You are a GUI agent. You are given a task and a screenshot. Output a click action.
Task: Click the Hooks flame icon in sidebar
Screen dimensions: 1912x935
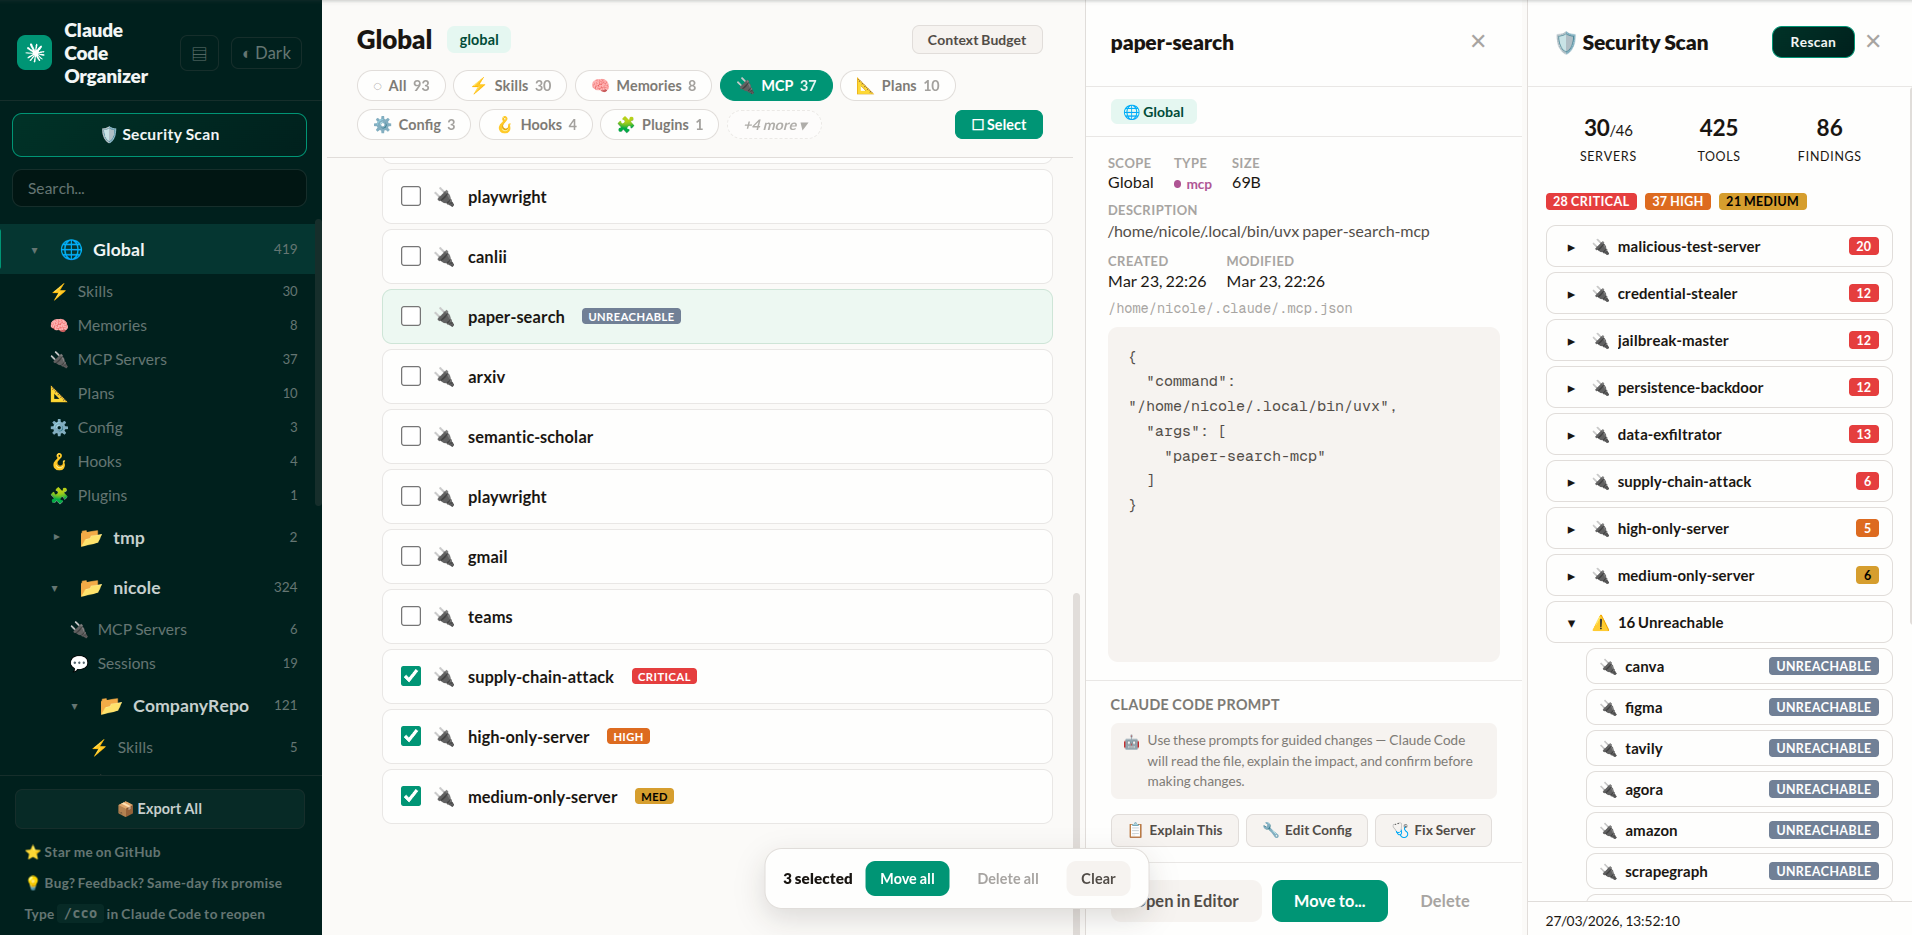coord(61,461)
